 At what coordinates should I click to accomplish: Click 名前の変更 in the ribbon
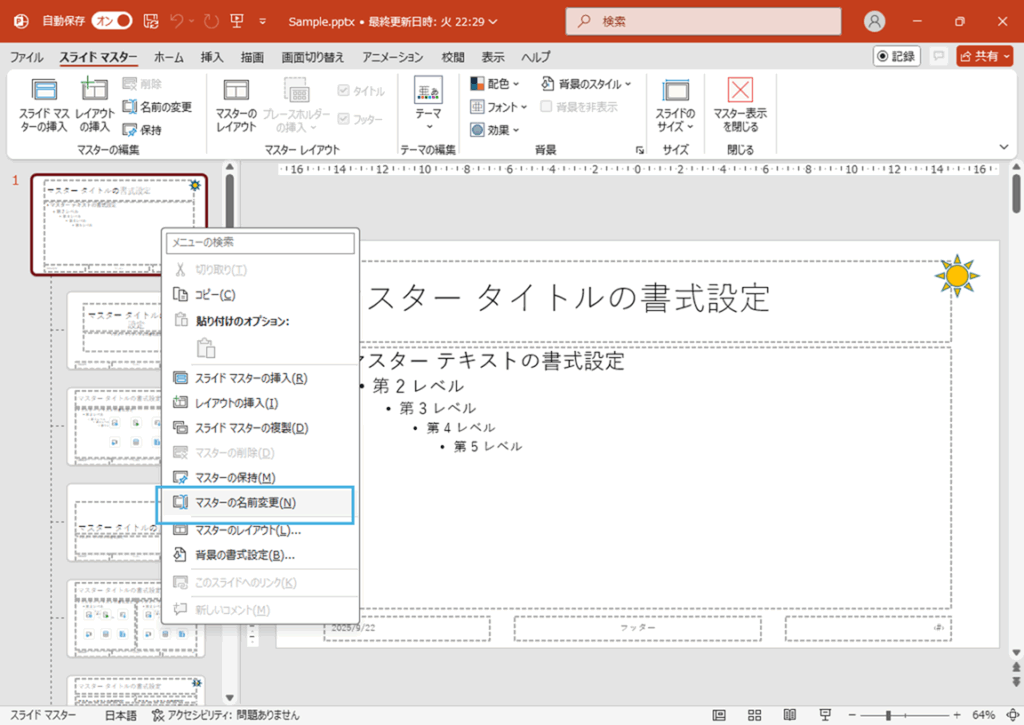[x=157, y=107]
